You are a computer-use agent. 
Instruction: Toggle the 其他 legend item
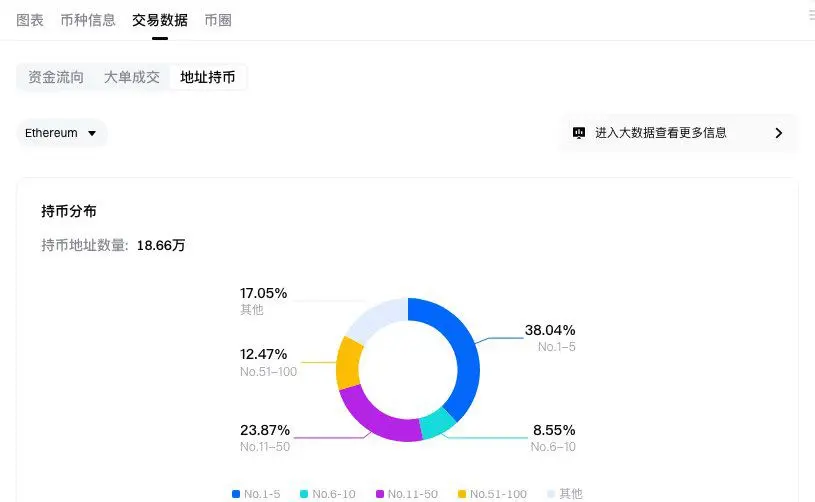click(x=565, y=494)
